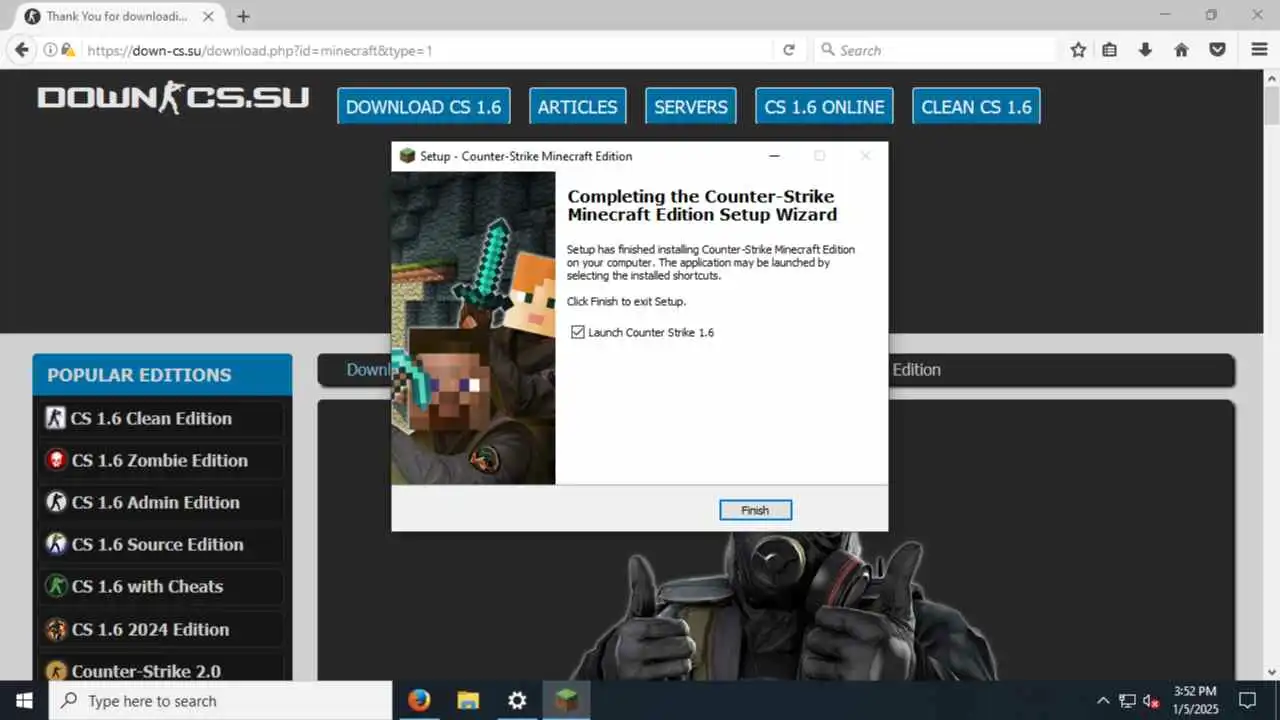Click the Type here to search box
This screenshot has width=1280, height=720.
pos(220,701)
